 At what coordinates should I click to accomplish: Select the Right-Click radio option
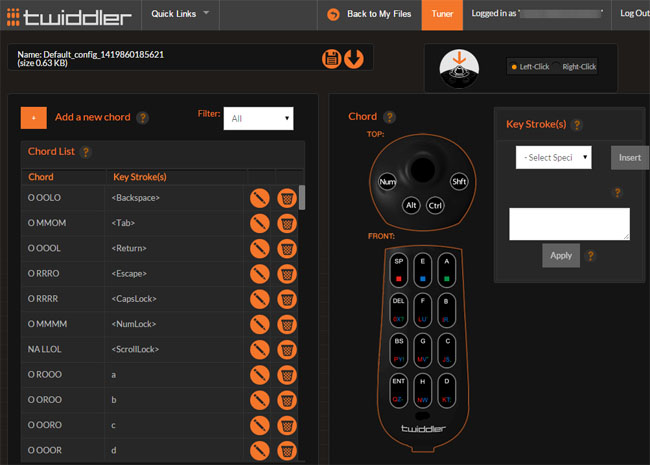click(556, 67)
